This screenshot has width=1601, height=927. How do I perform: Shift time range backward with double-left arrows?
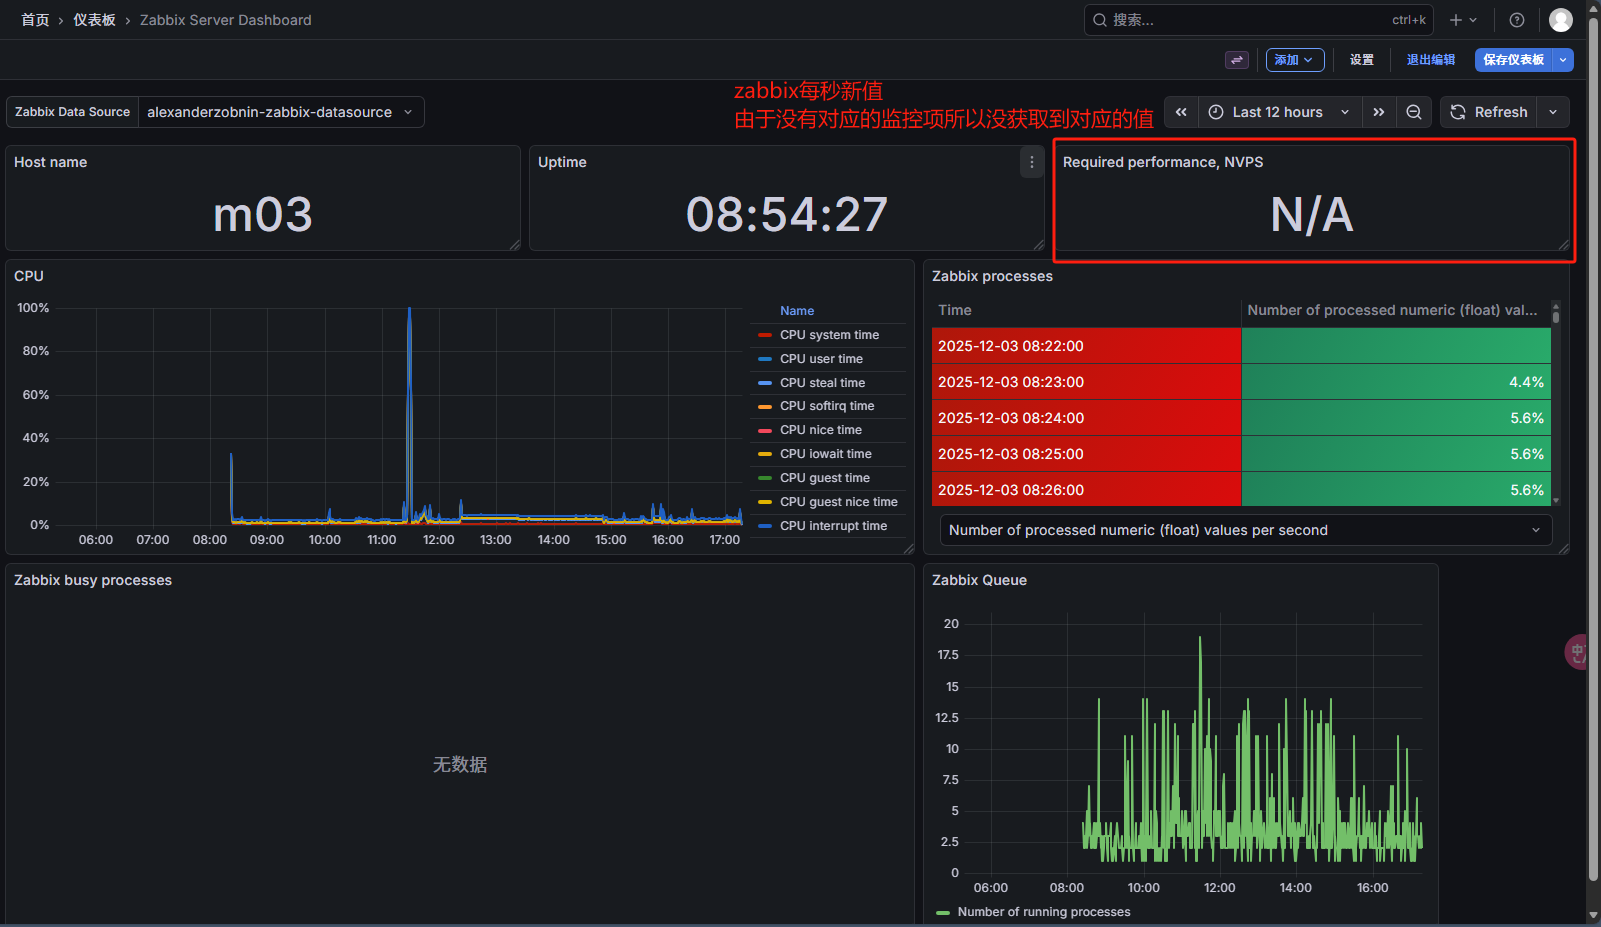pyautogui.click(x=1181, y=112)
